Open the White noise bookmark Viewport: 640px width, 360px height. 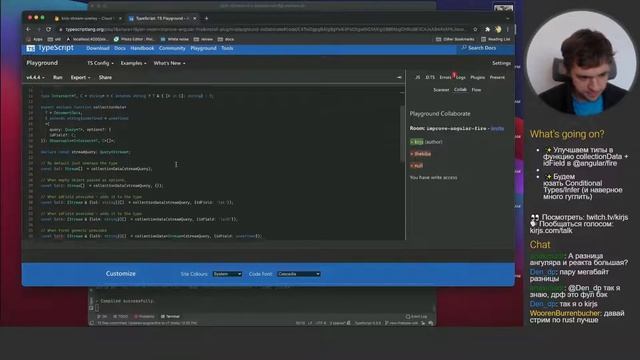(x=175, y=39)
